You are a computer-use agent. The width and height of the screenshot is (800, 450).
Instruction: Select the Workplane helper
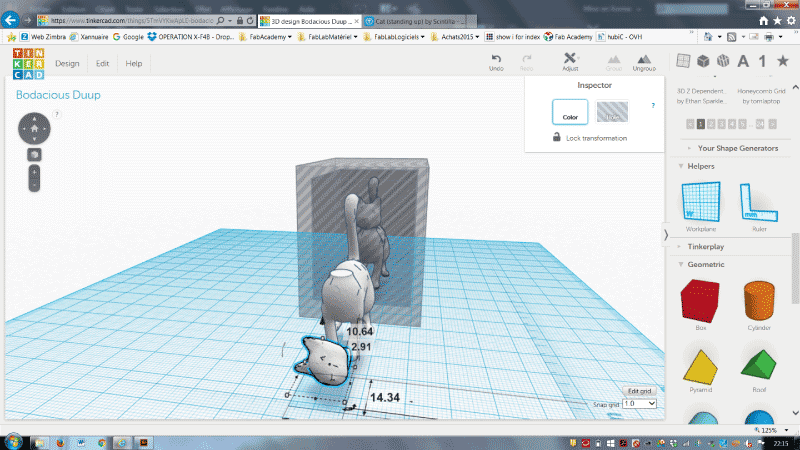(x=701, y=207)
